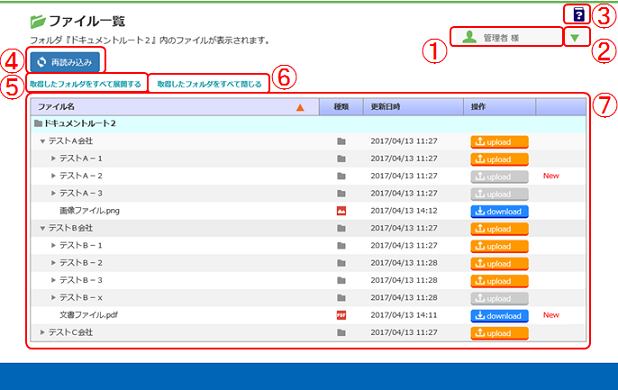
Task: Click upload button for テストA会社
Action: [499, 142]
